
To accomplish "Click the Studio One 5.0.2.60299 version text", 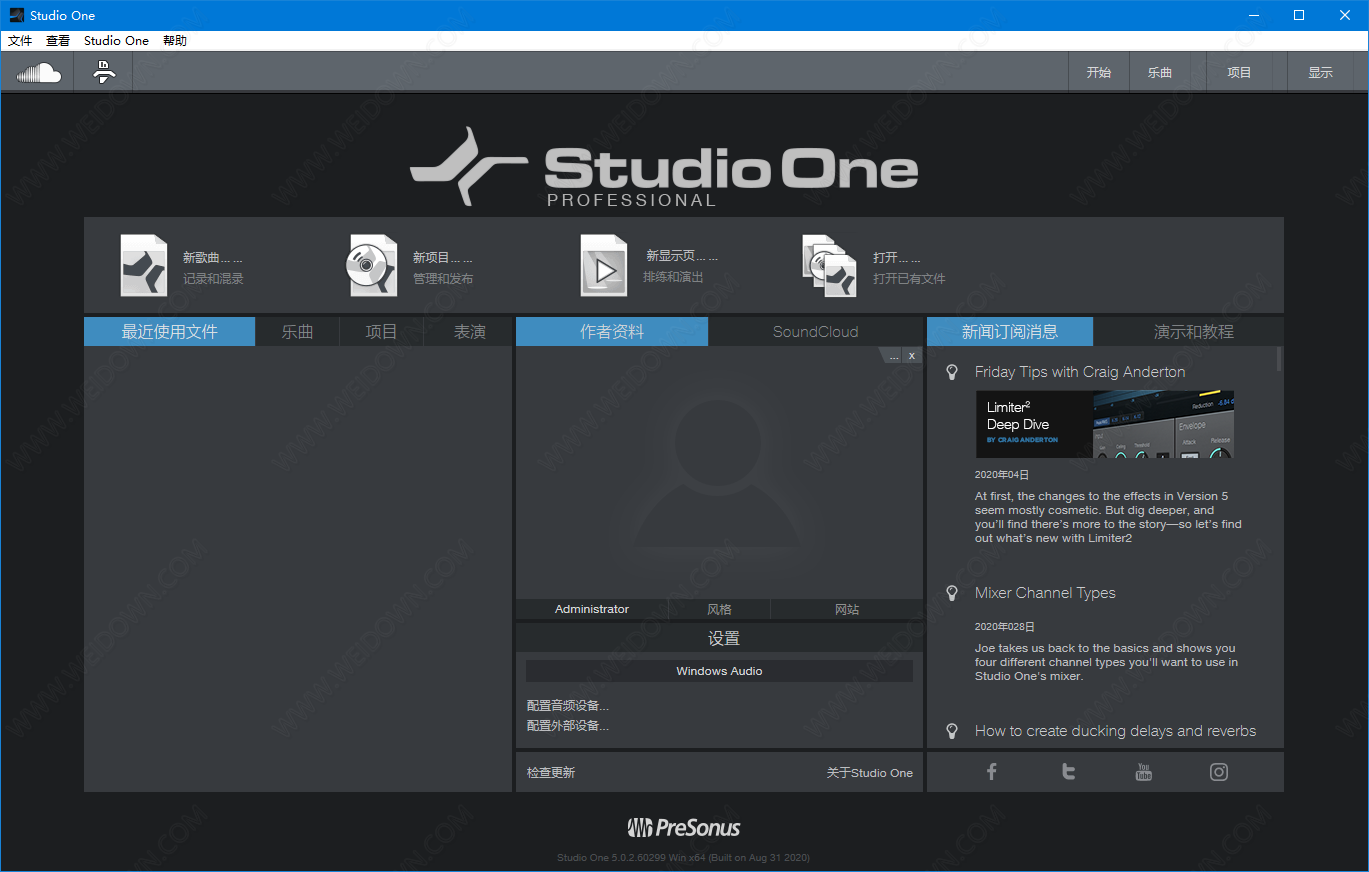I will (x=684, y=858).
